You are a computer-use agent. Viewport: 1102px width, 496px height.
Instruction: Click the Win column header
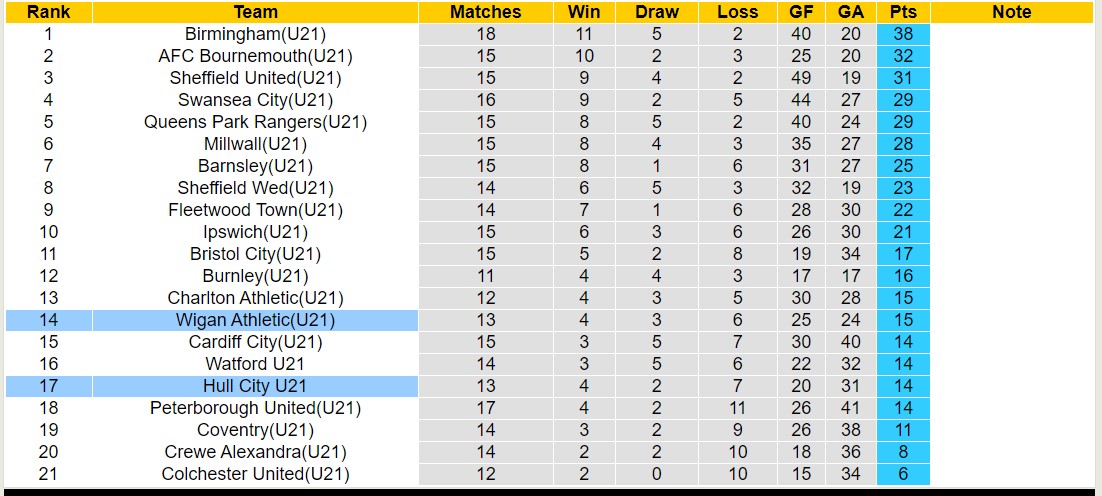[584, 12]
